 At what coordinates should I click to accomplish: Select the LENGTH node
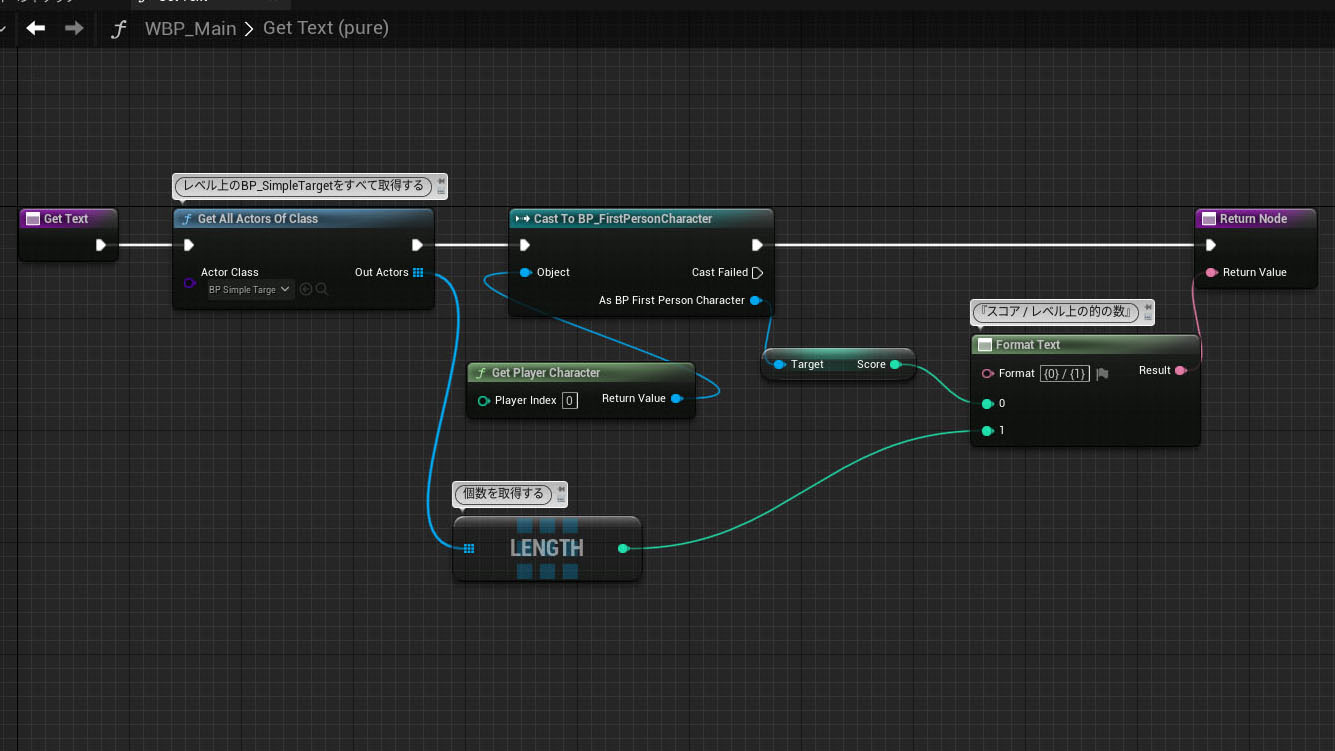coord(546,548)
